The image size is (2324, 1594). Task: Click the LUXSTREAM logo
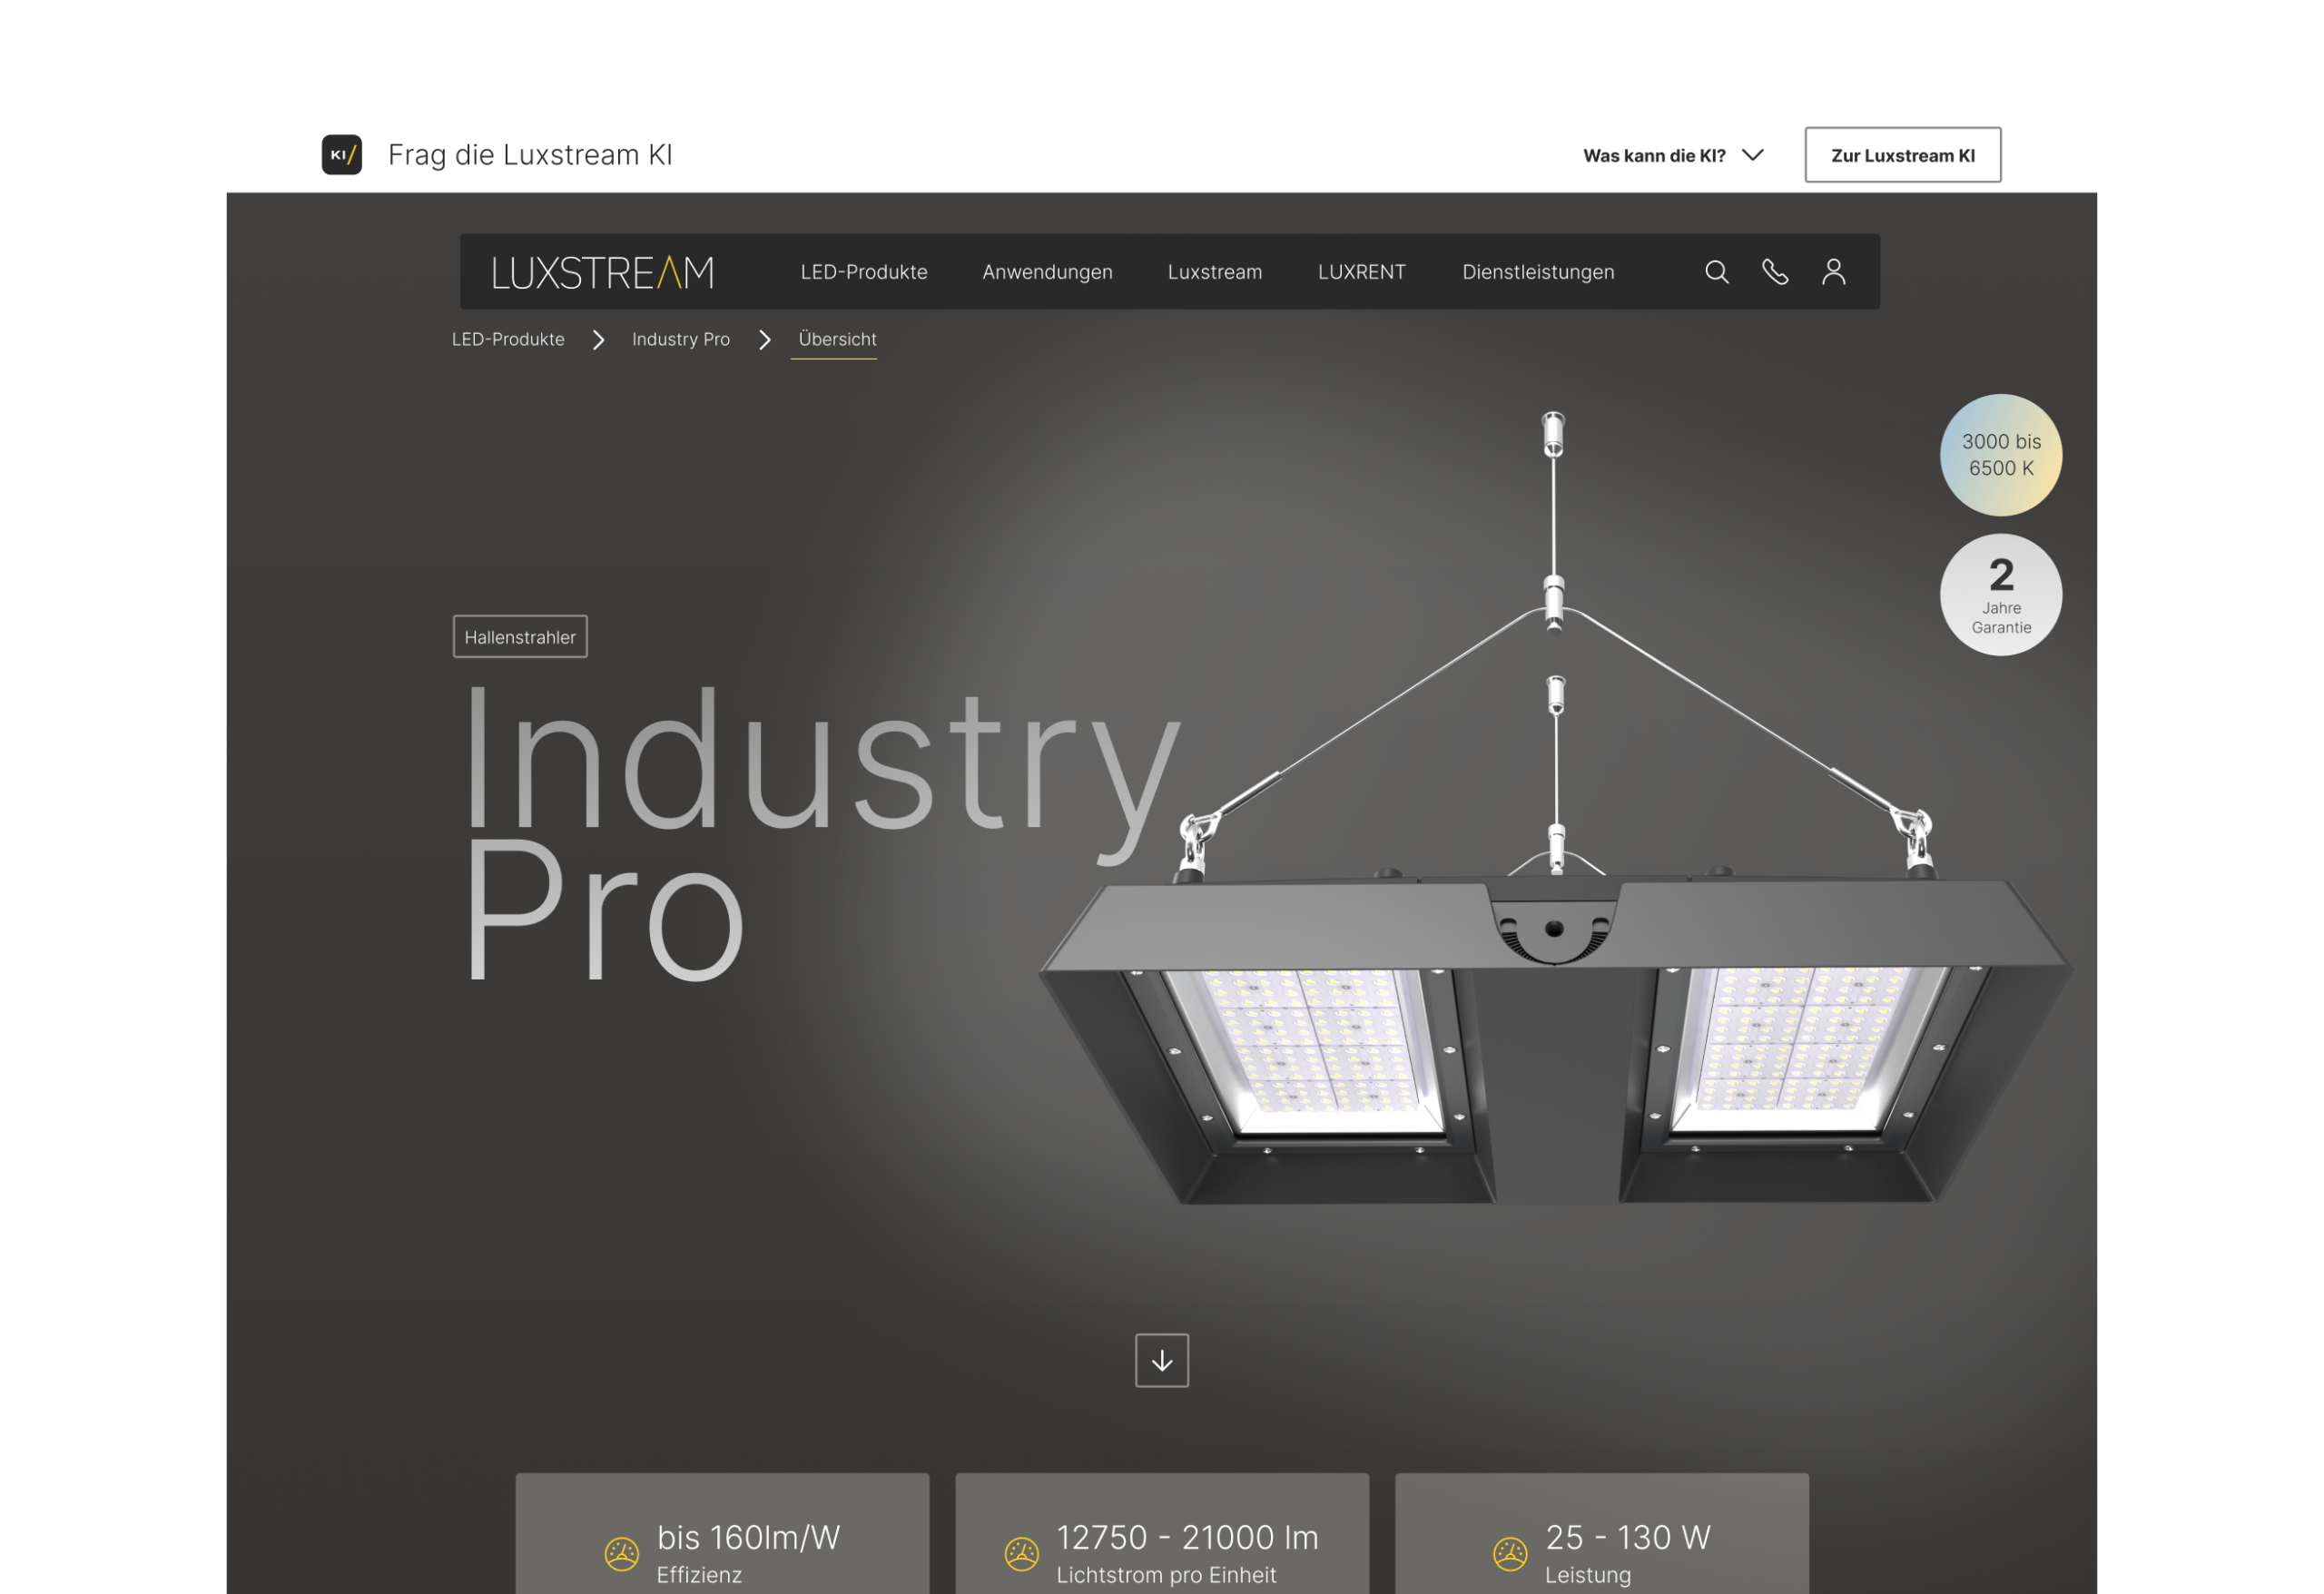603,272
